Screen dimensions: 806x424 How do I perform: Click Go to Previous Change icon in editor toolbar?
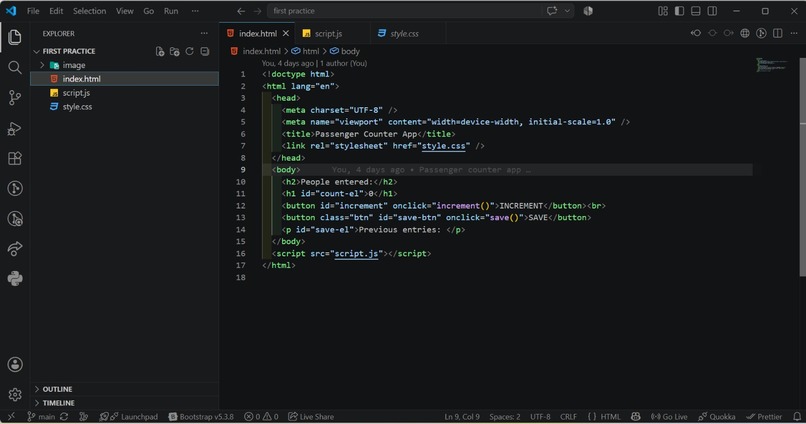[x=695, y=33]
